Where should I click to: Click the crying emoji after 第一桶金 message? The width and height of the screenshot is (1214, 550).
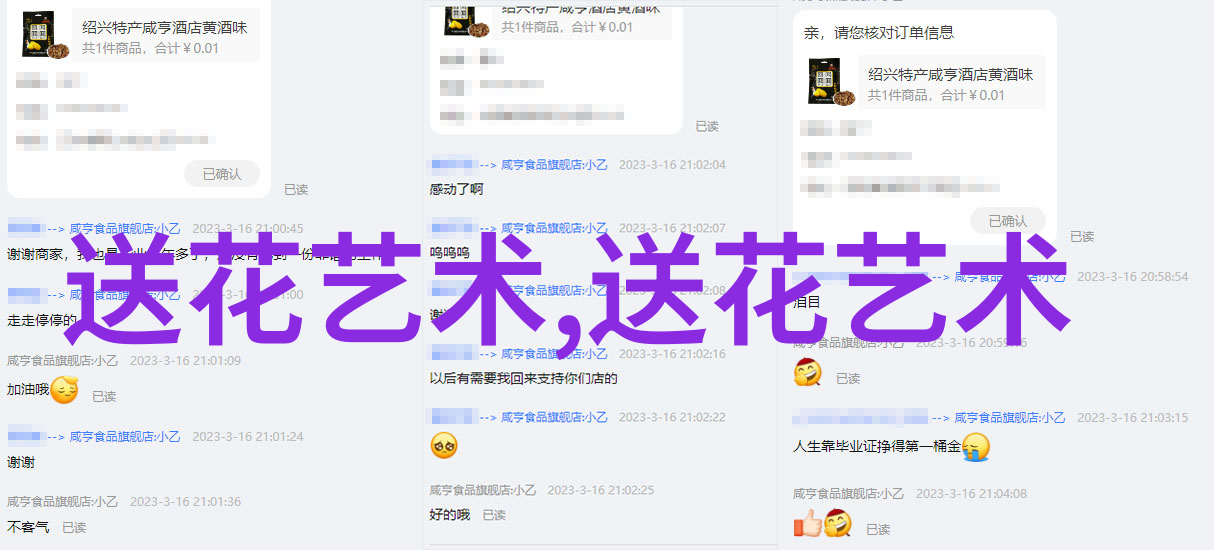(x=976, y=447)
